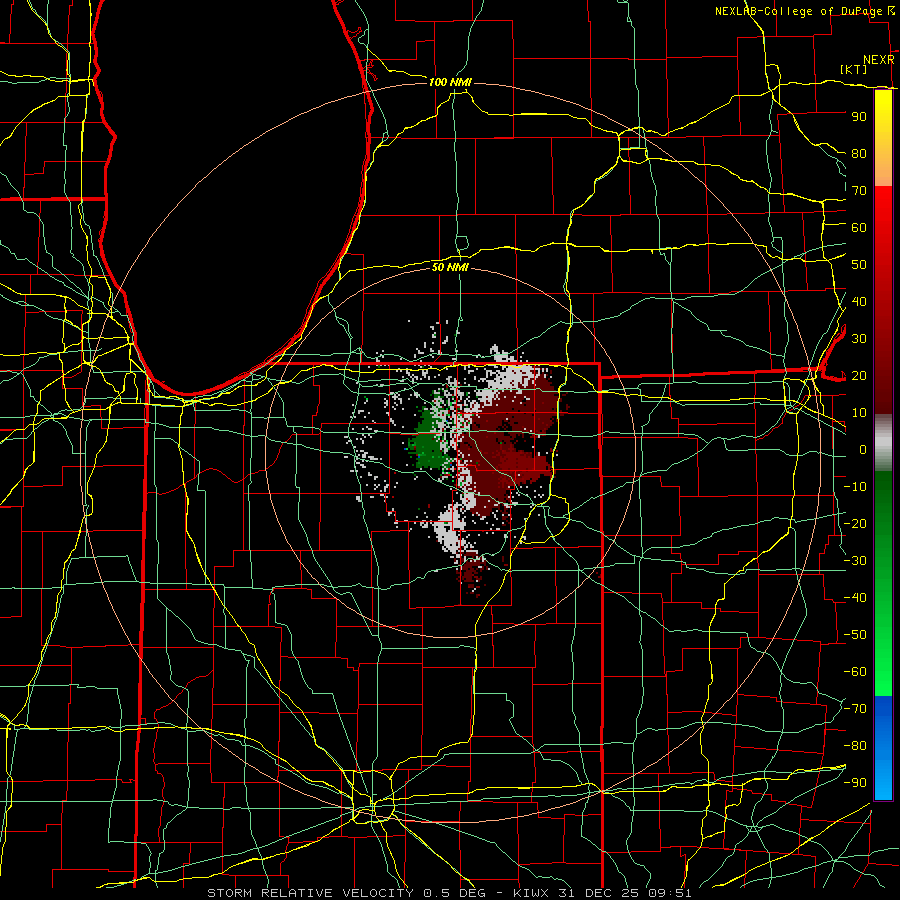Click the -90 value on the velocity scale

855,783
